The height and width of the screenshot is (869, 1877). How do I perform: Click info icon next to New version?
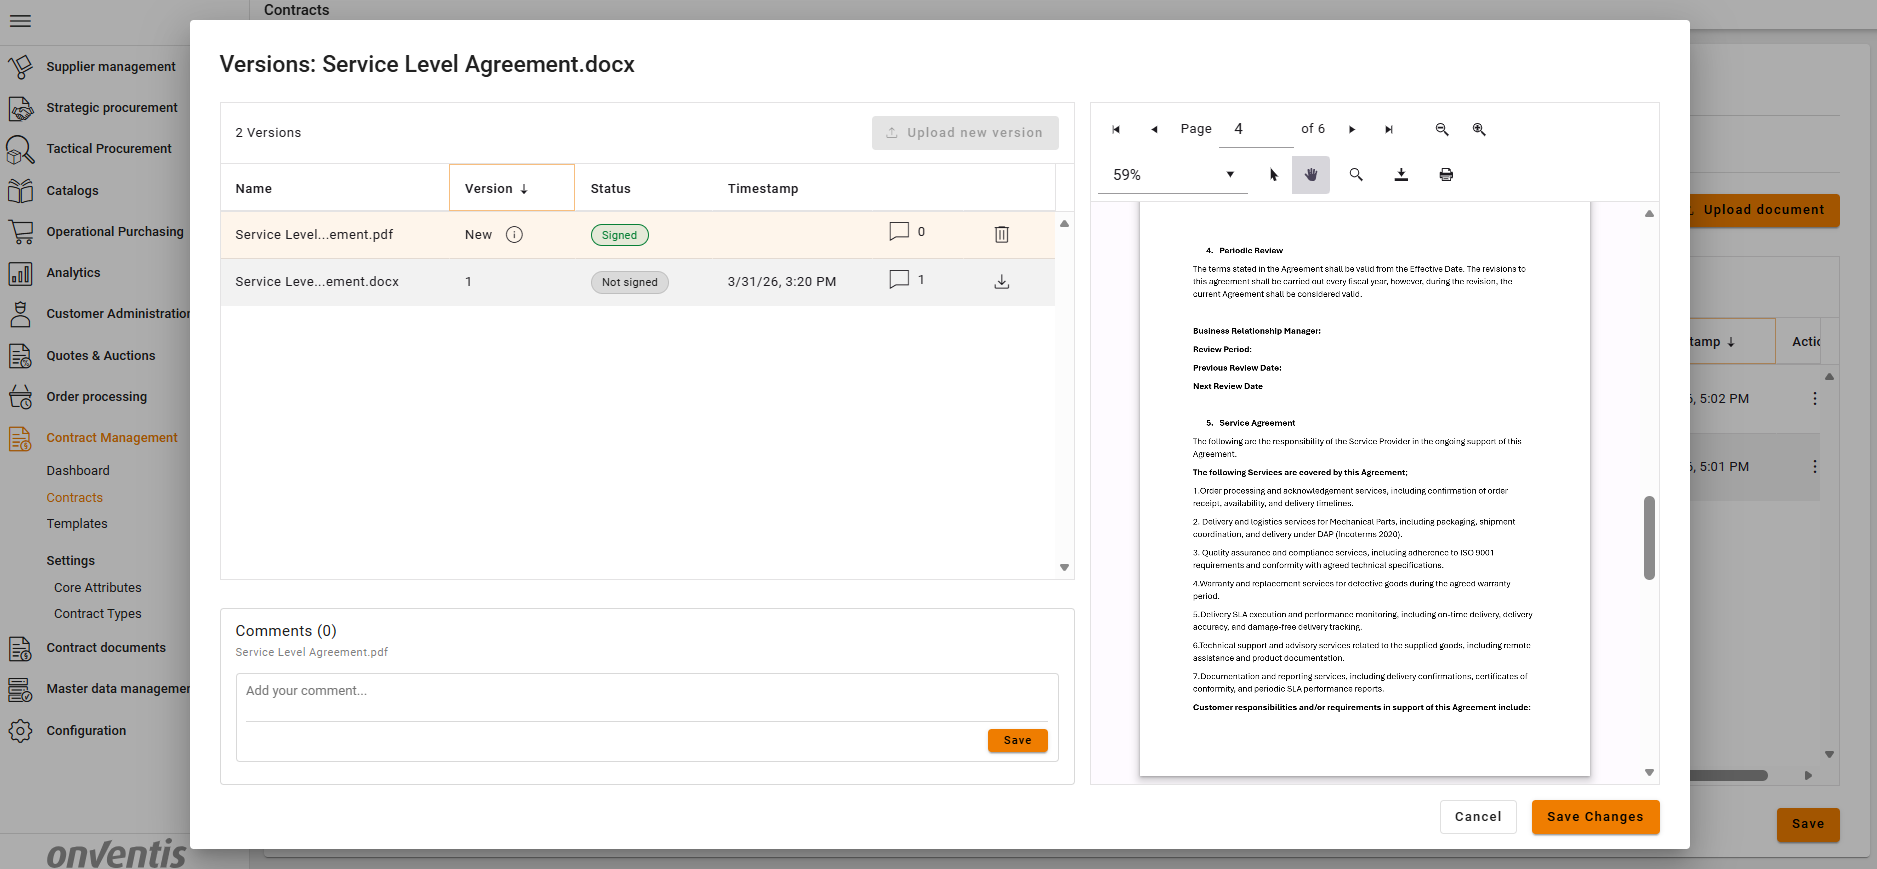[514, 235]
